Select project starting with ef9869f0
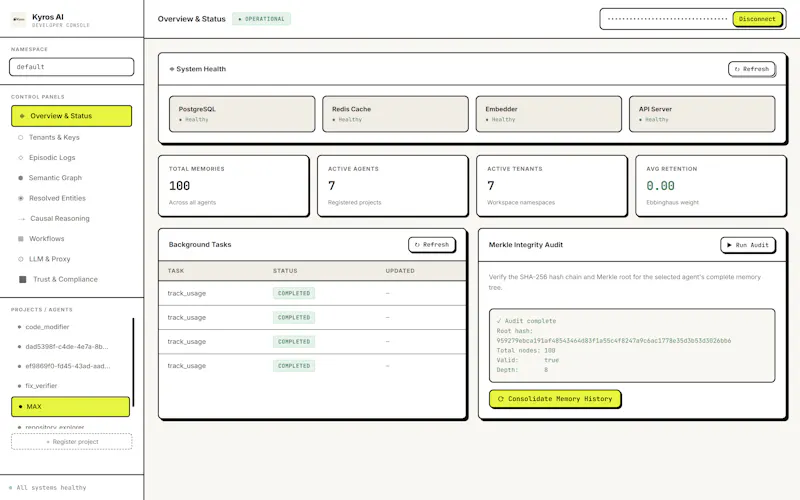Image resolution: width=800 pixels, height=500 pixels. pos(70,366)
